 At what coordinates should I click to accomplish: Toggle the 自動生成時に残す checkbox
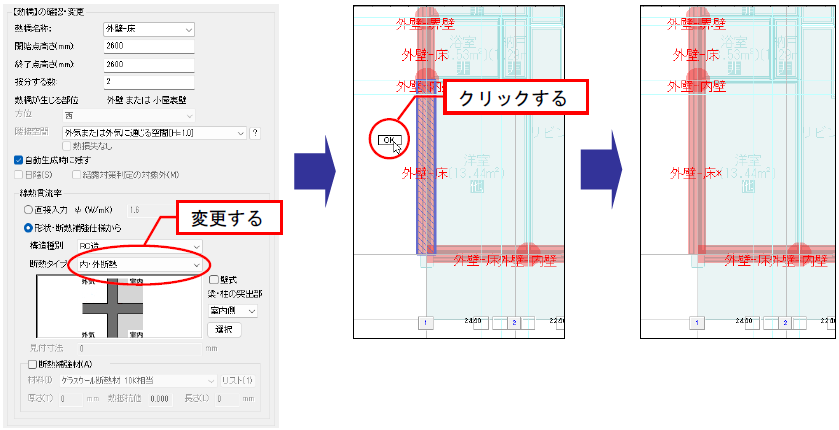tap(19, 159)
